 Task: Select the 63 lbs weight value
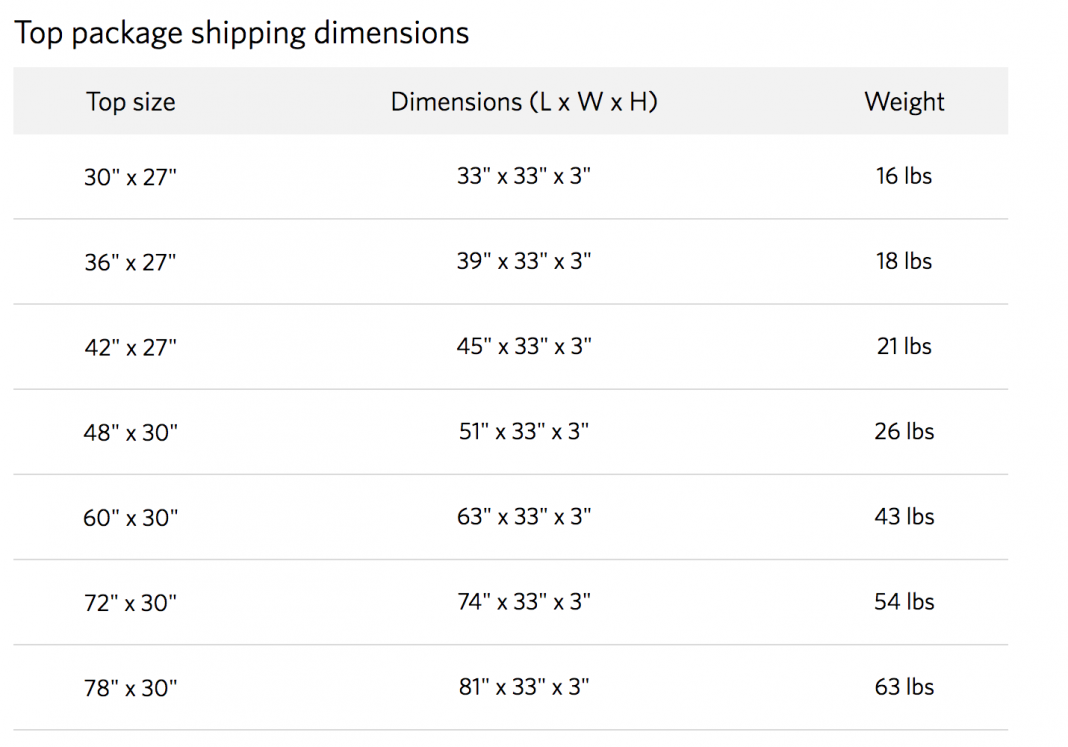[x=904, y=687]
